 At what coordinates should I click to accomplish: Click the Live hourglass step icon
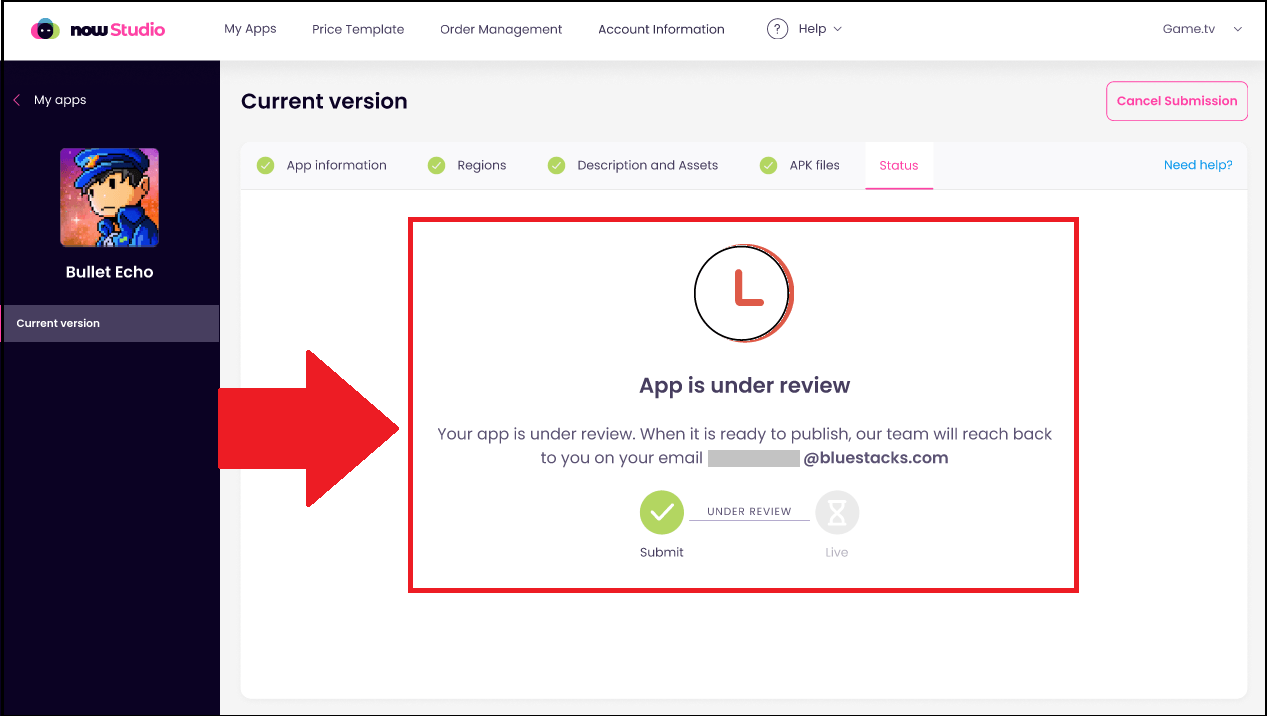point(837,513)
